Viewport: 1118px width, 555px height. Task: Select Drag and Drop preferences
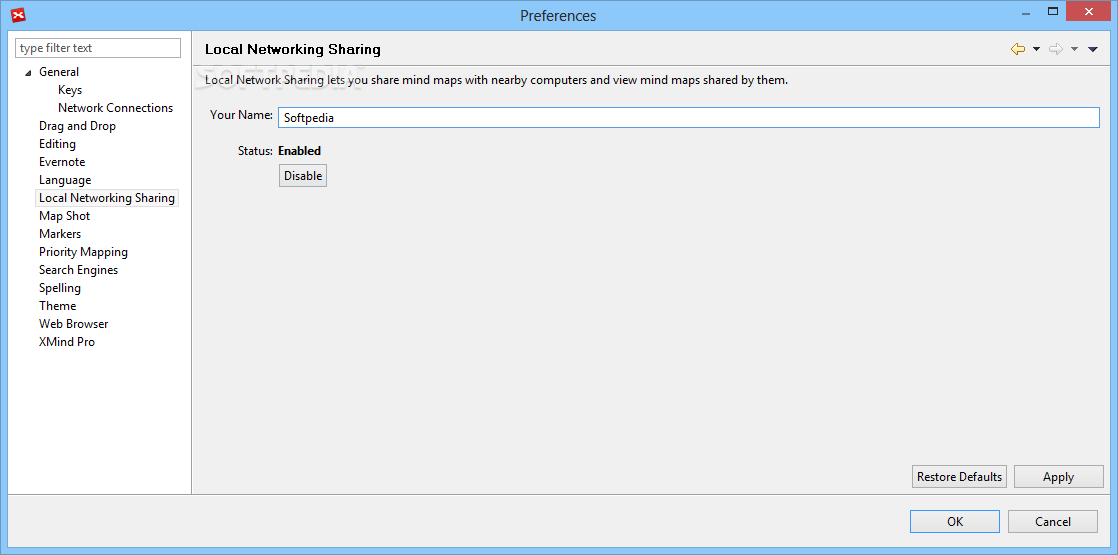pos(77,126)
